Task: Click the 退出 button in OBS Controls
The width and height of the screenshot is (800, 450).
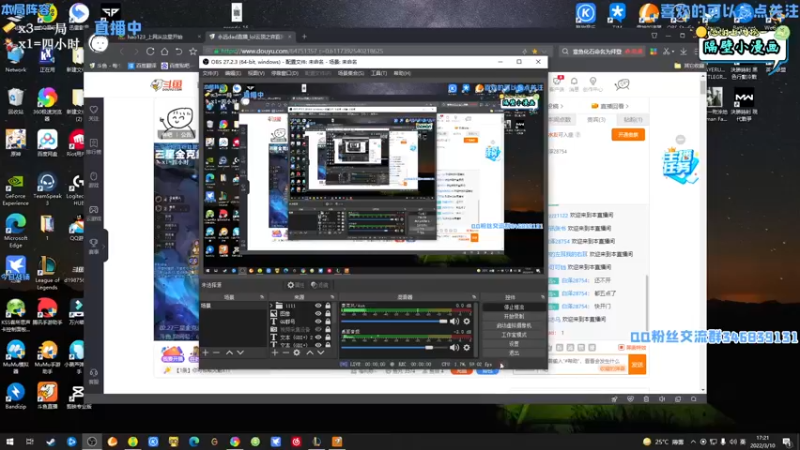Action: point(514,353)
